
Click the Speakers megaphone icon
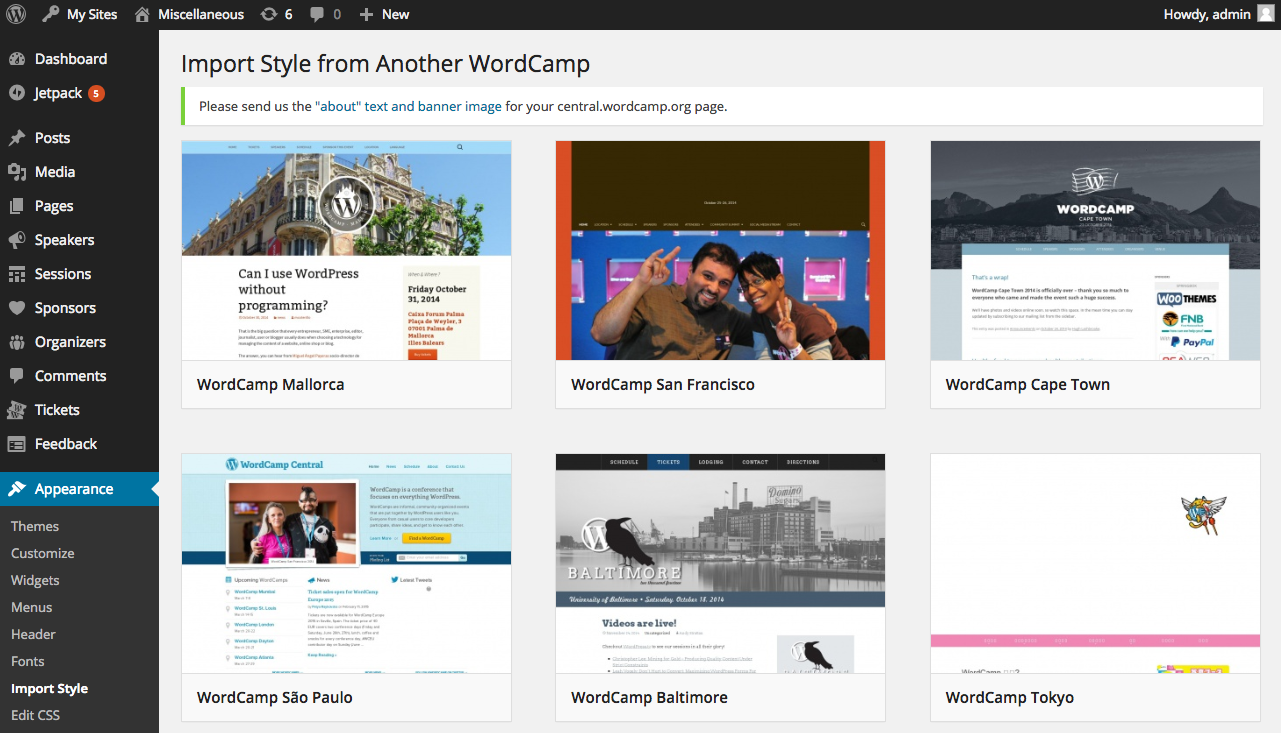tap(17, 240)
